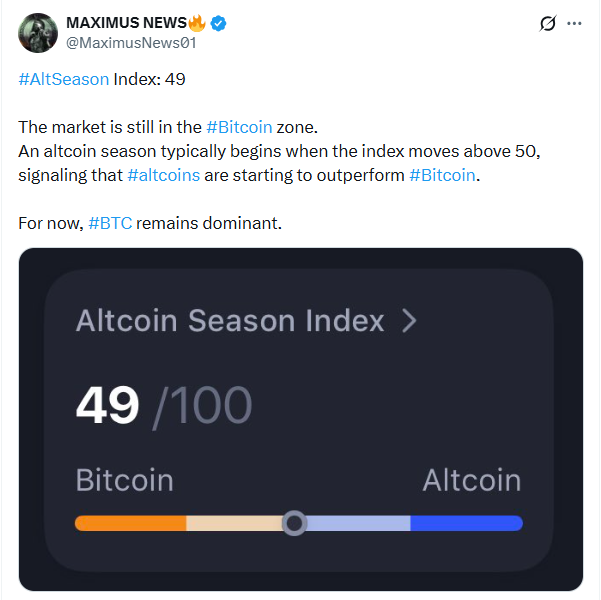Open the #AltSeason hashtag
601x600 pixels.
(64, 79)
